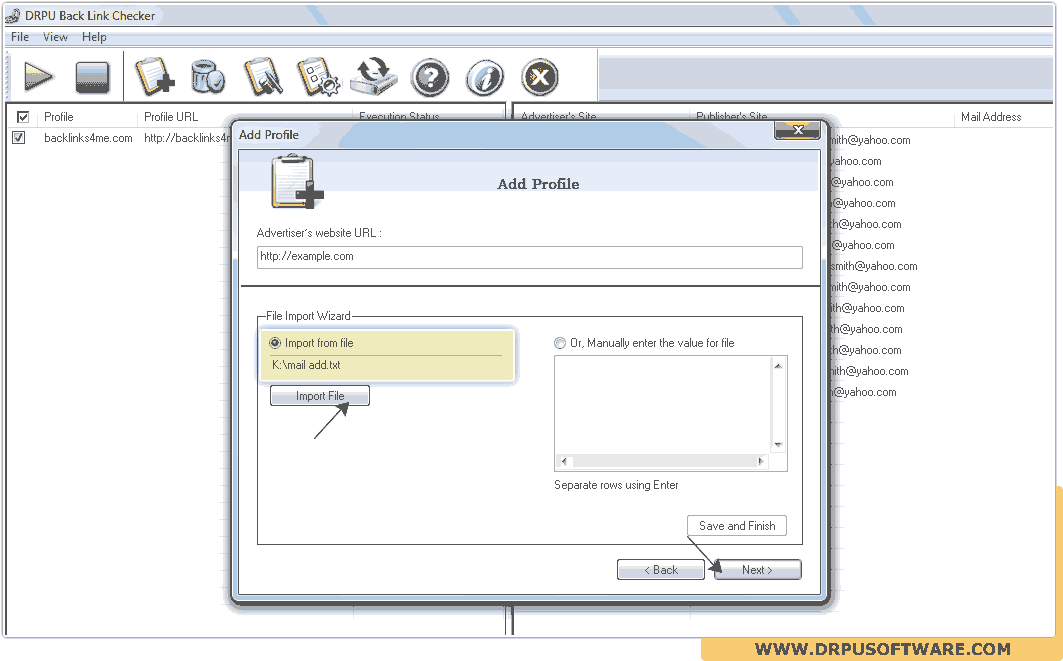This screenshot has width=1063, height=661.
Task: Open the Help menu
Action: 94,37
